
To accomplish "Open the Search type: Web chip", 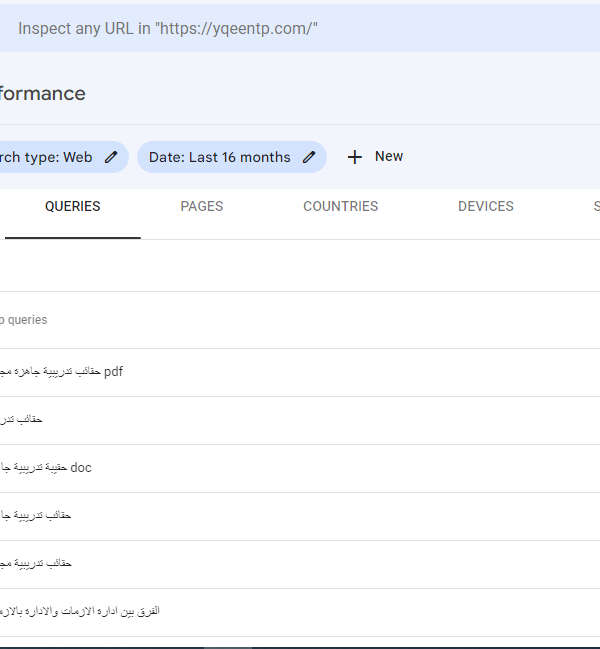I will tap(64, 157).
